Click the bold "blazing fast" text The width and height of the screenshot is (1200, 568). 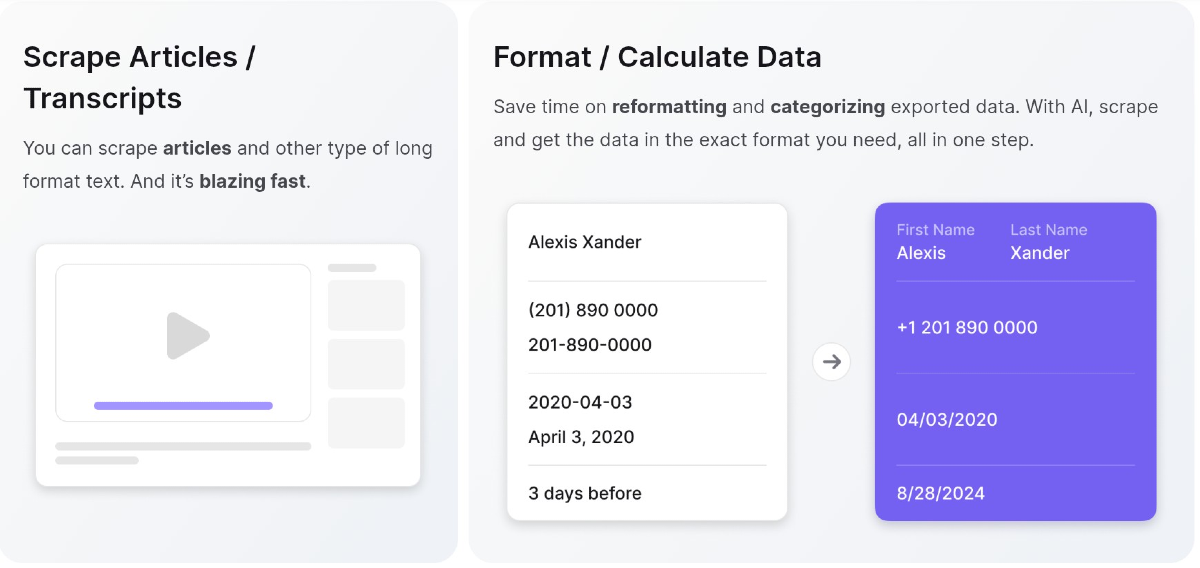[253, 182]
